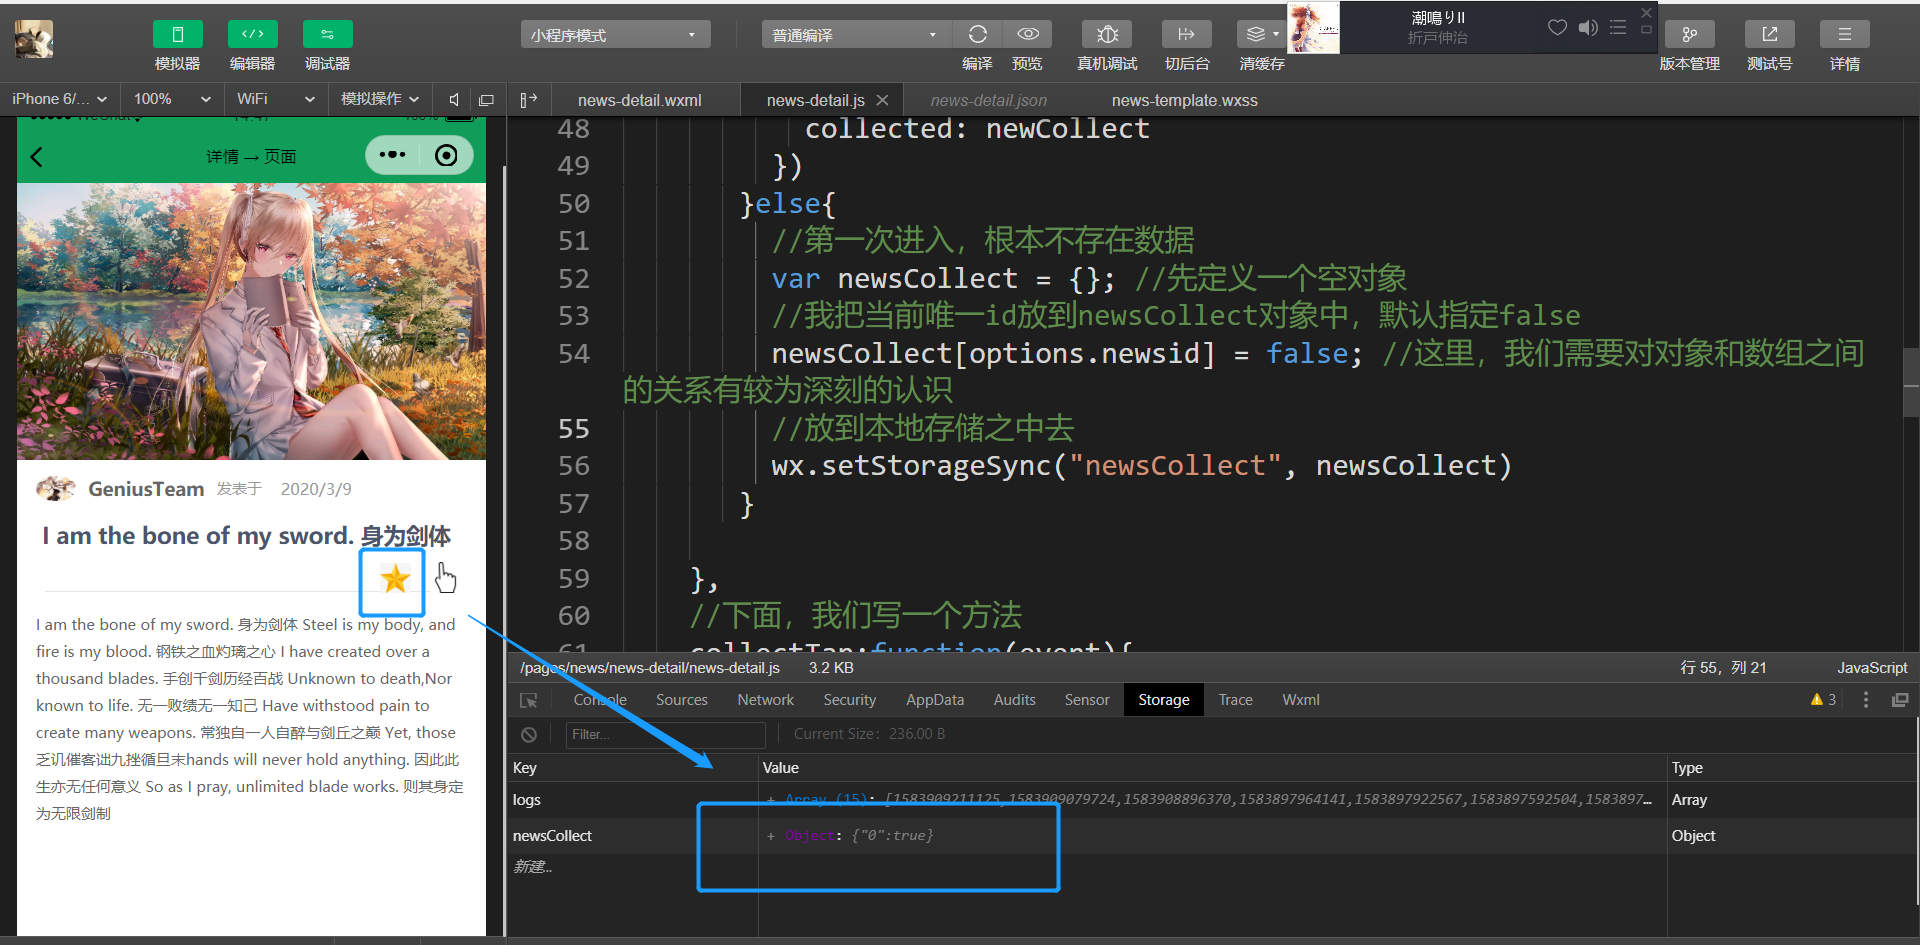This screenshot has height=945, width=1920.
Task: Click the editor vertical scrollbar
Action: (1911, 382)
